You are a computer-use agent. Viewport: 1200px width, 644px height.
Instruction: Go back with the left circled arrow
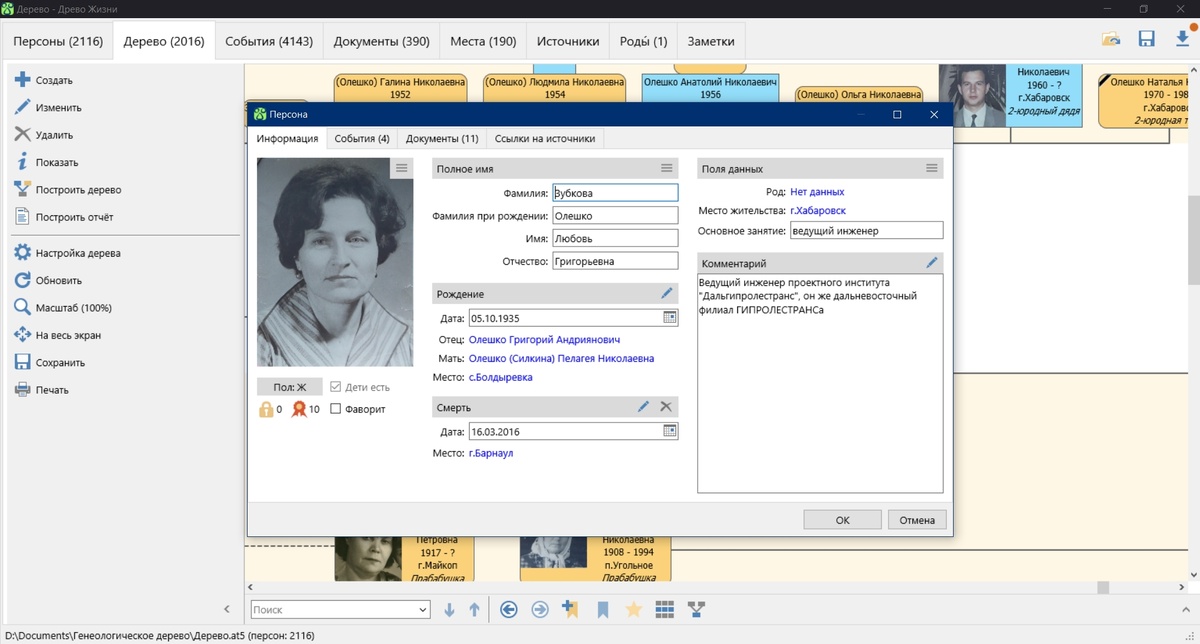(509, 609)
